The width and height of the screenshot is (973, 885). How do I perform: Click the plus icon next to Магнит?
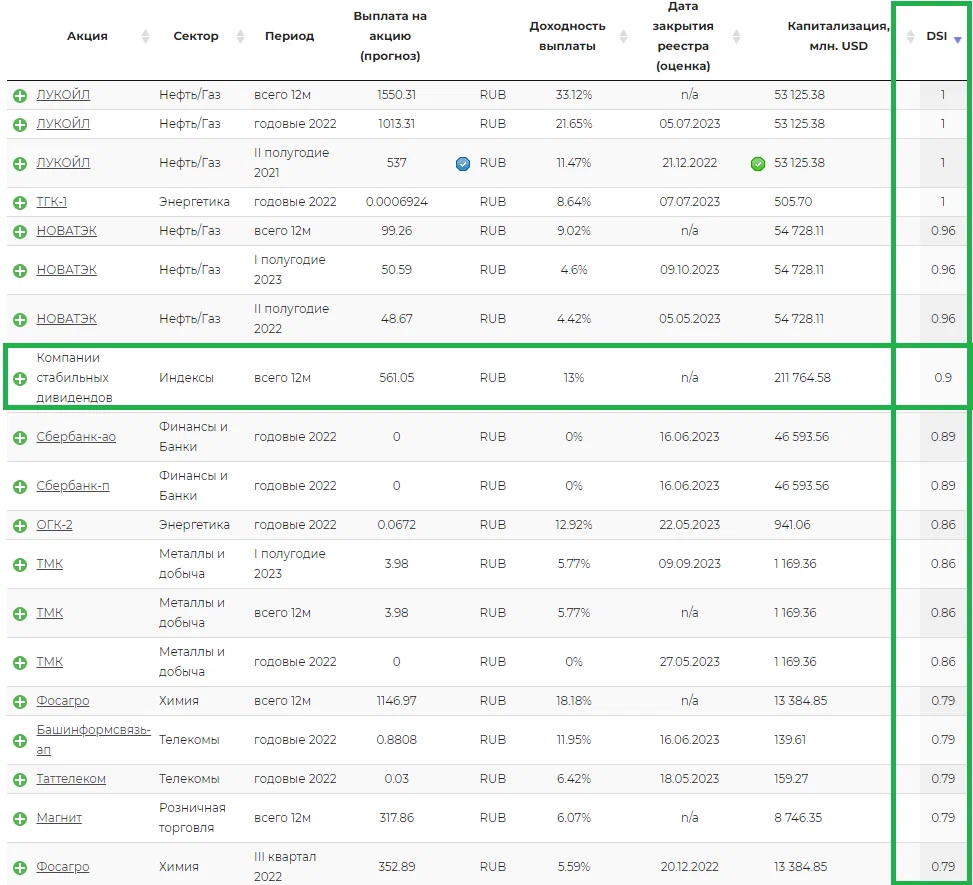19,818
